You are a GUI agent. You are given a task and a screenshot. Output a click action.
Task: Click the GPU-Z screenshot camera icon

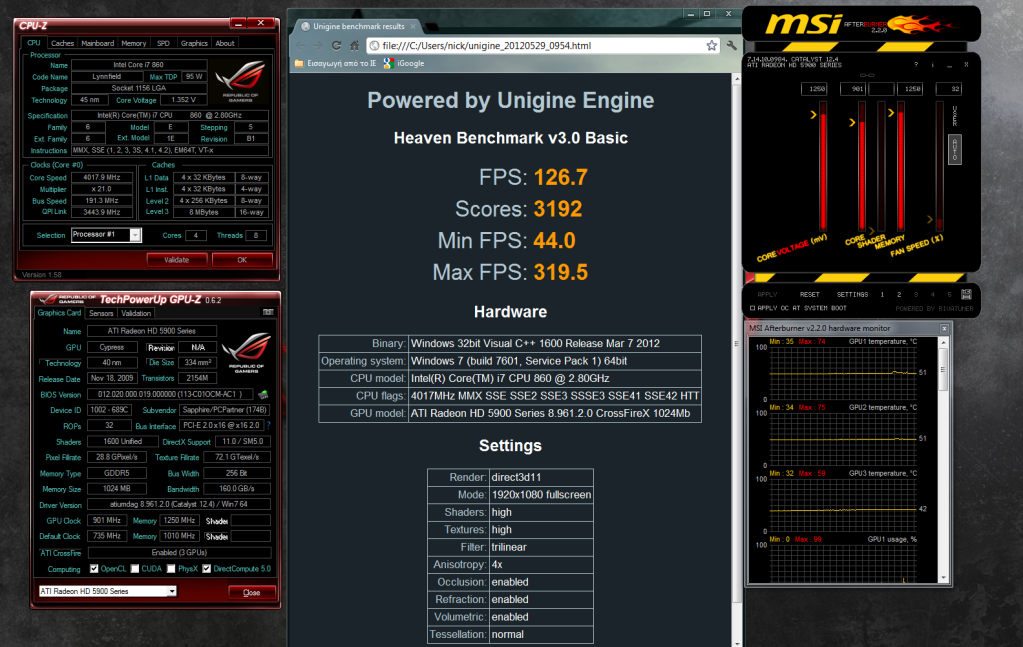[267, 312]
